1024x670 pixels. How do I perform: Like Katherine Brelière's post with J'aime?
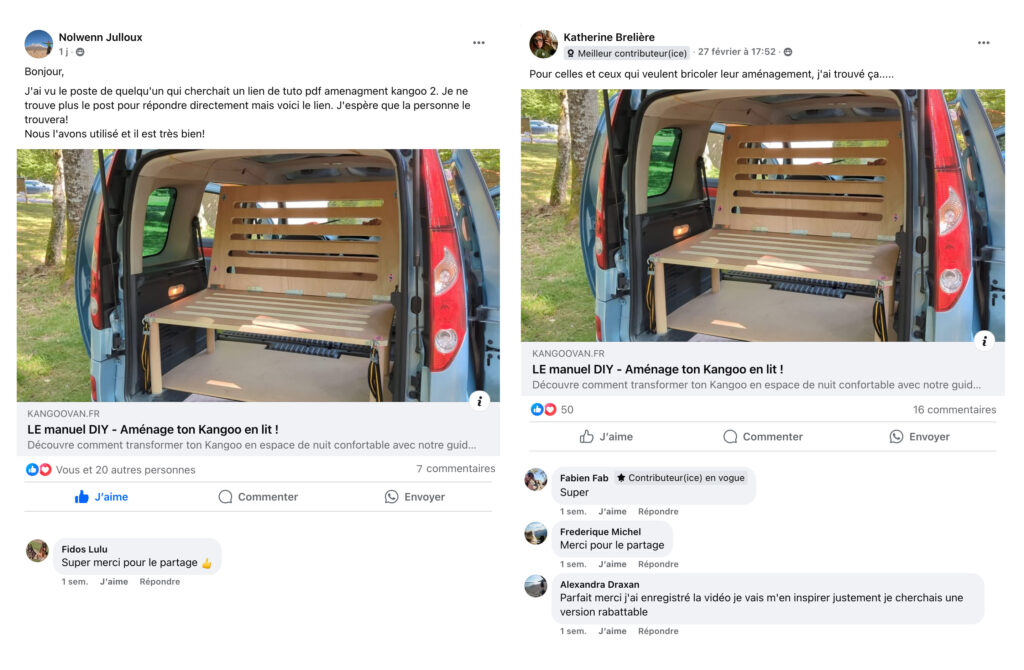tap(606, 437)
